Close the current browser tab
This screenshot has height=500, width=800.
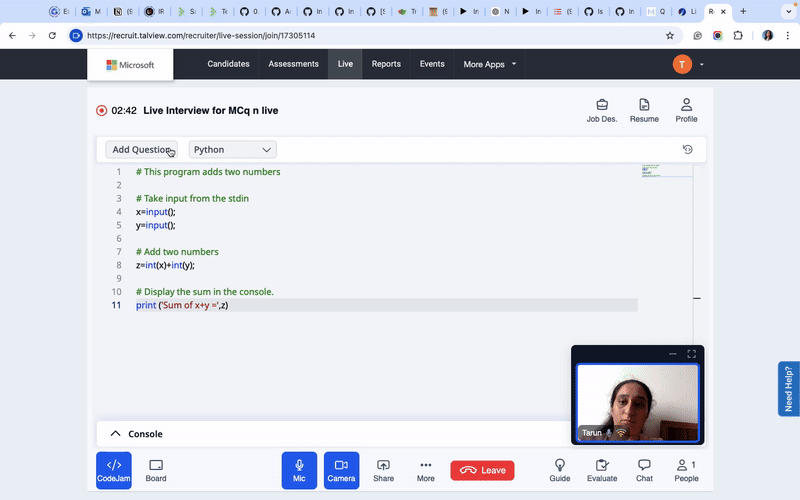tap(723, 12)
